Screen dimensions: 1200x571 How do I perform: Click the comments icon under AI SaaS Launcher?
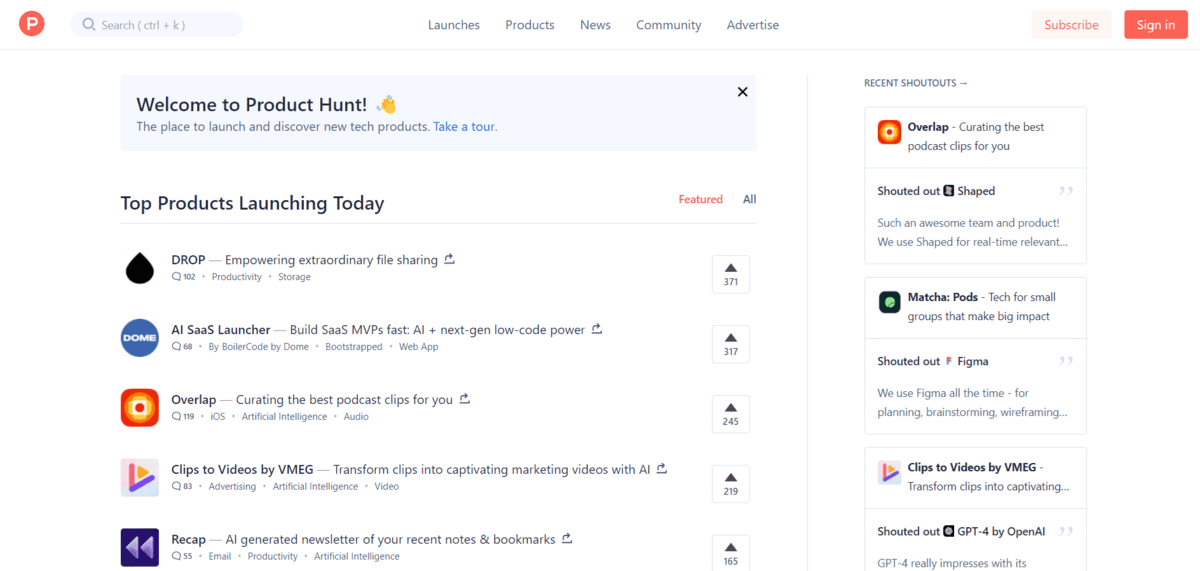coord(176,347)
